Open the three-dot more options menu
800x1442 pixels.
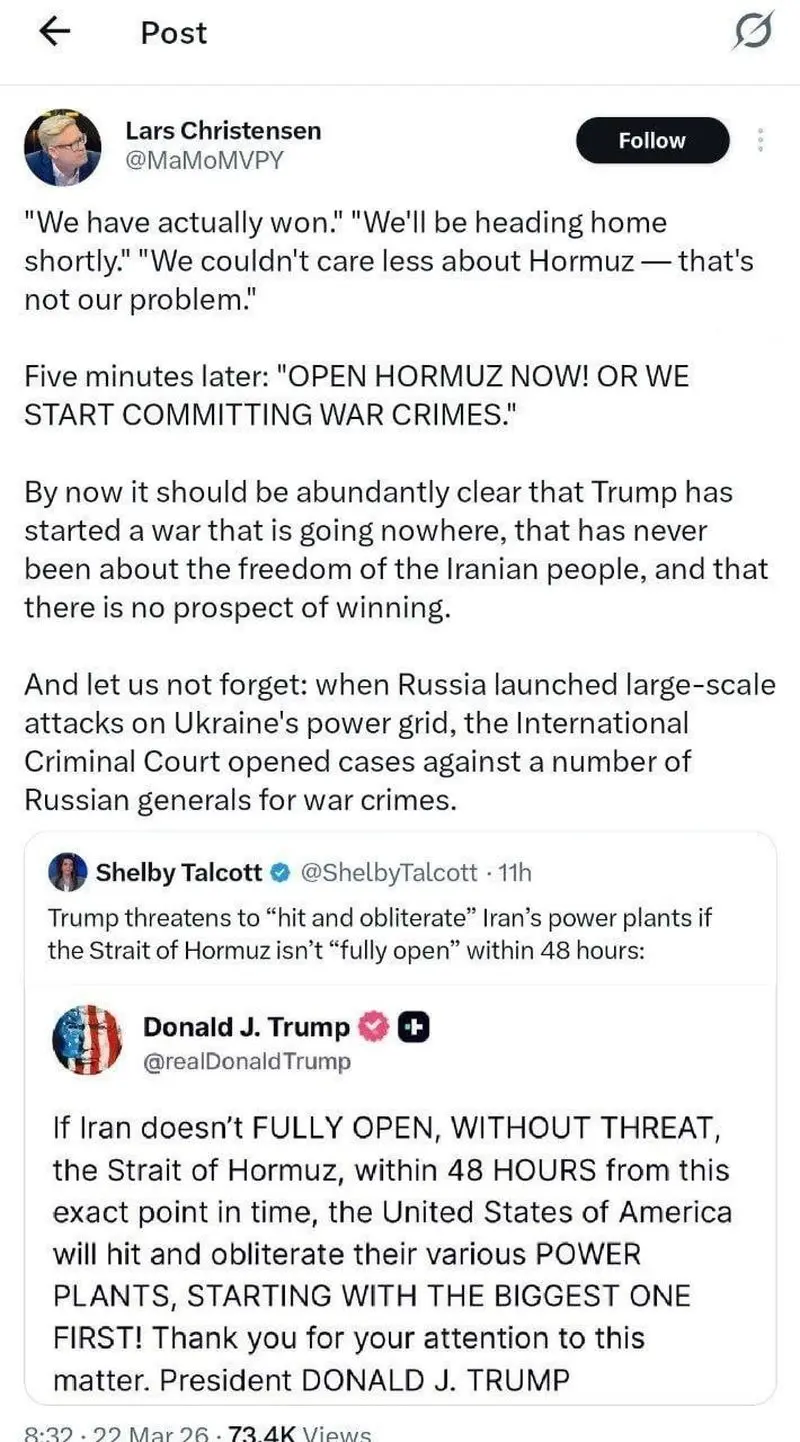pyautogui.click(x=762, y=141)
